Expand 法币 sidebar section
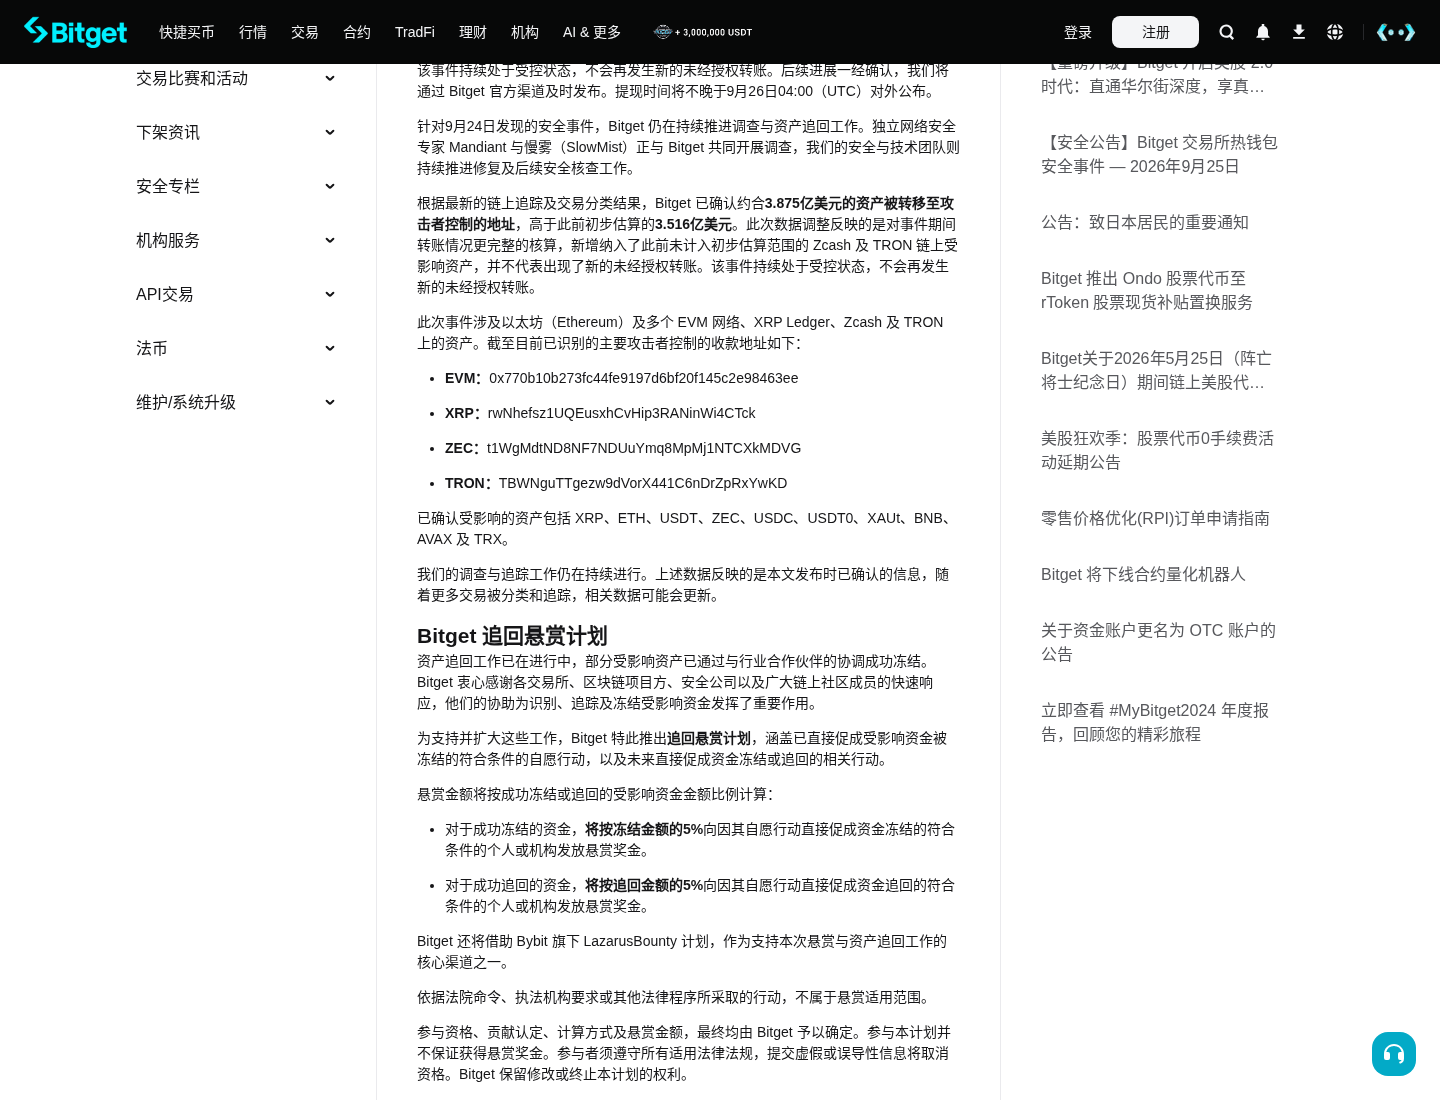 236,348
